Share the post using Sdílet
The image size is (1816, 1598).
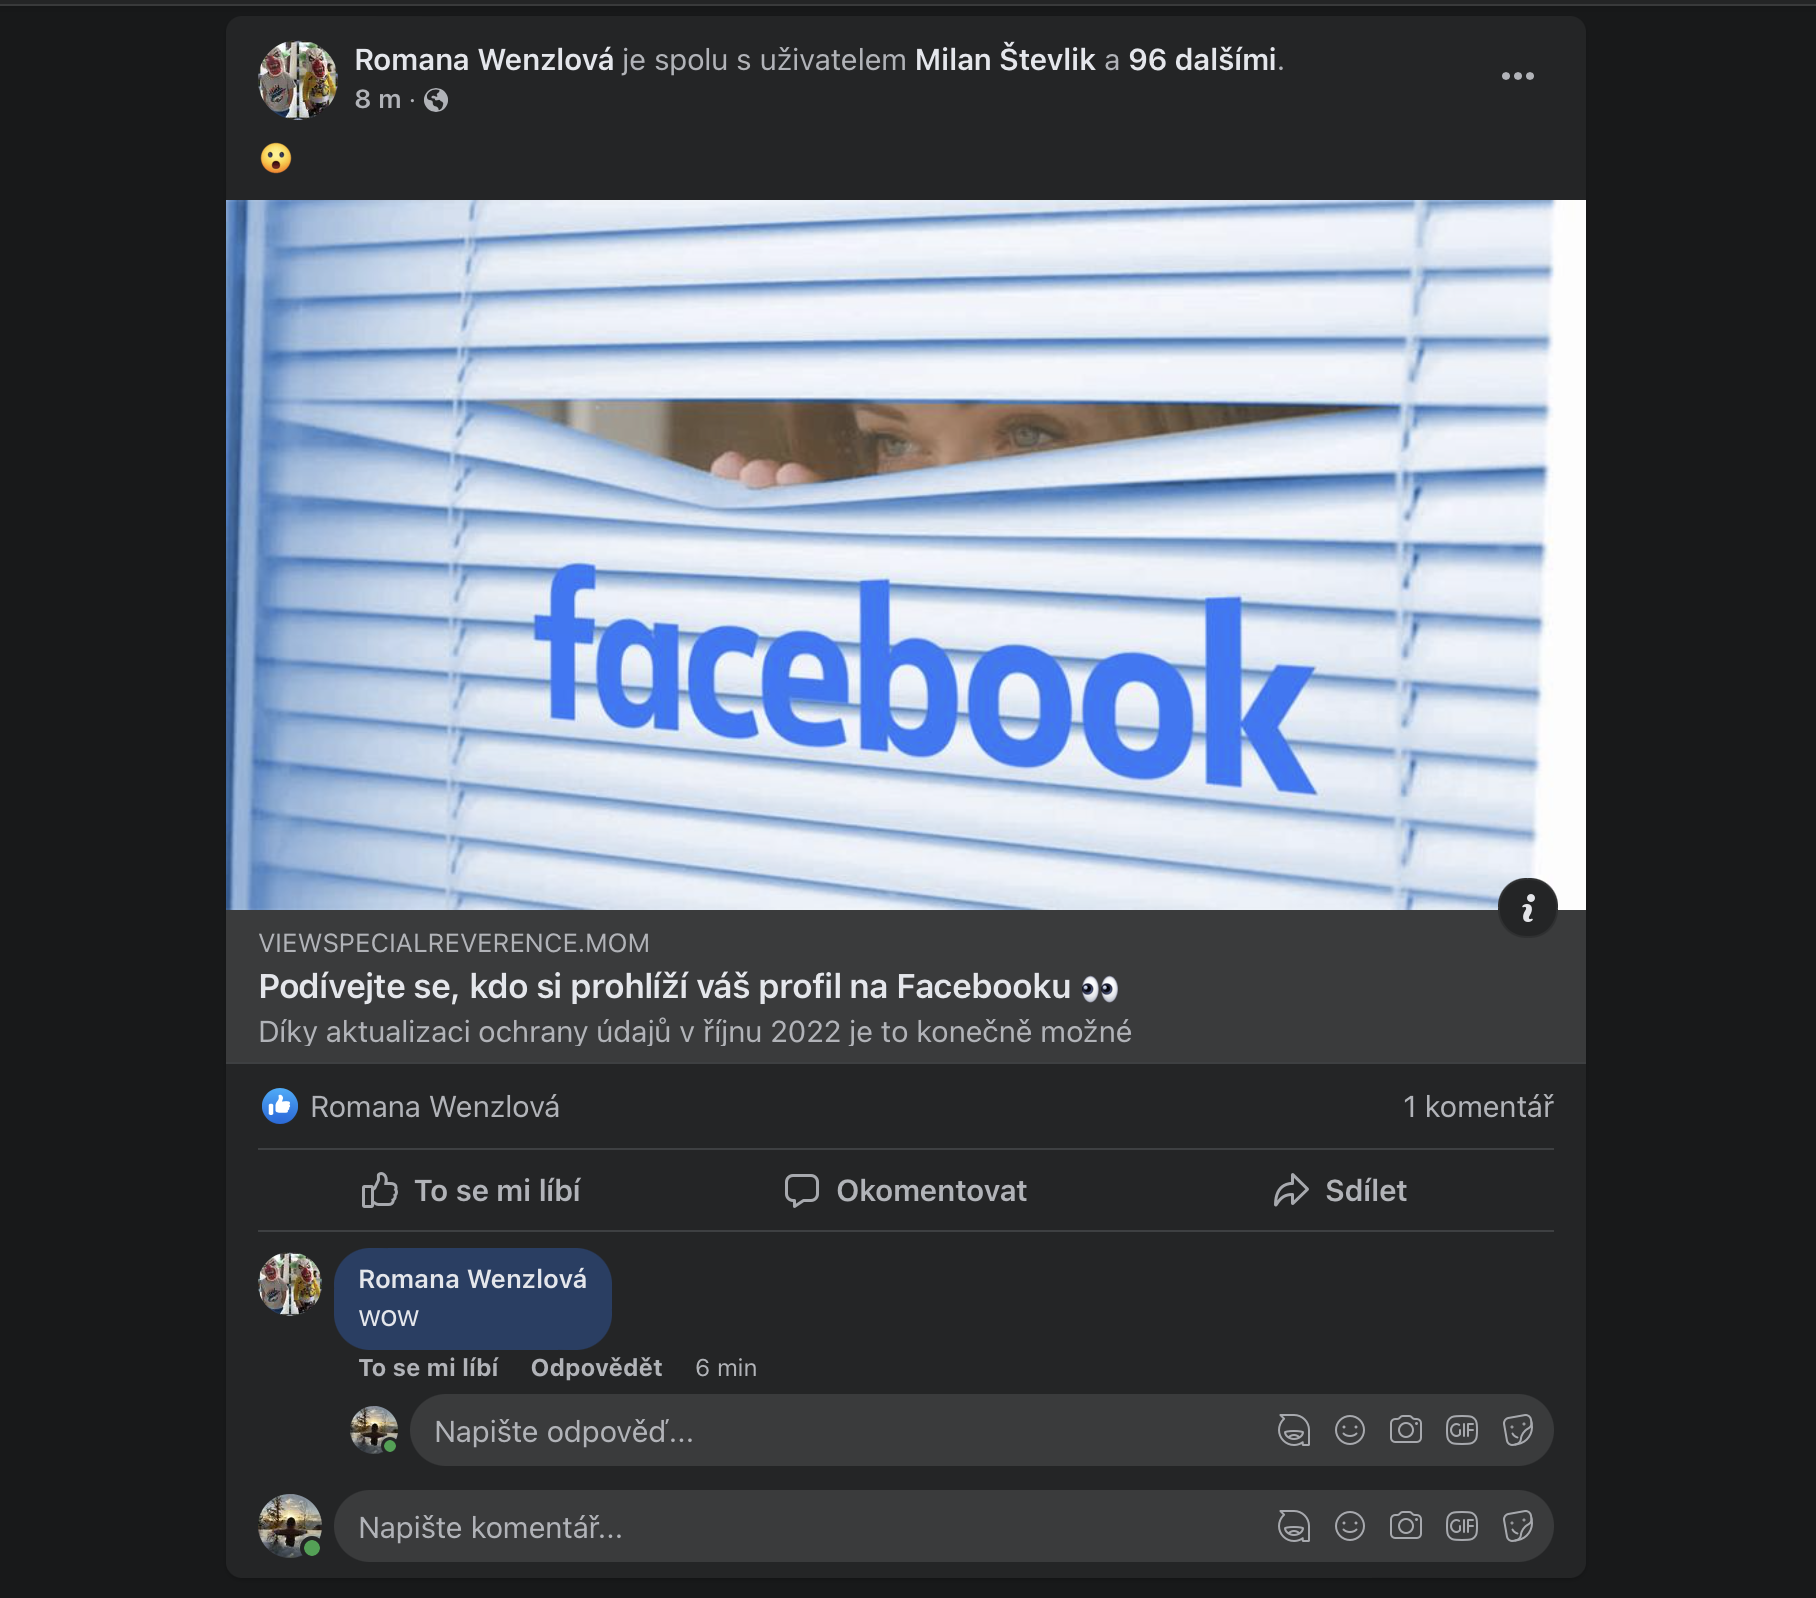click(x=1340, y=1190)
